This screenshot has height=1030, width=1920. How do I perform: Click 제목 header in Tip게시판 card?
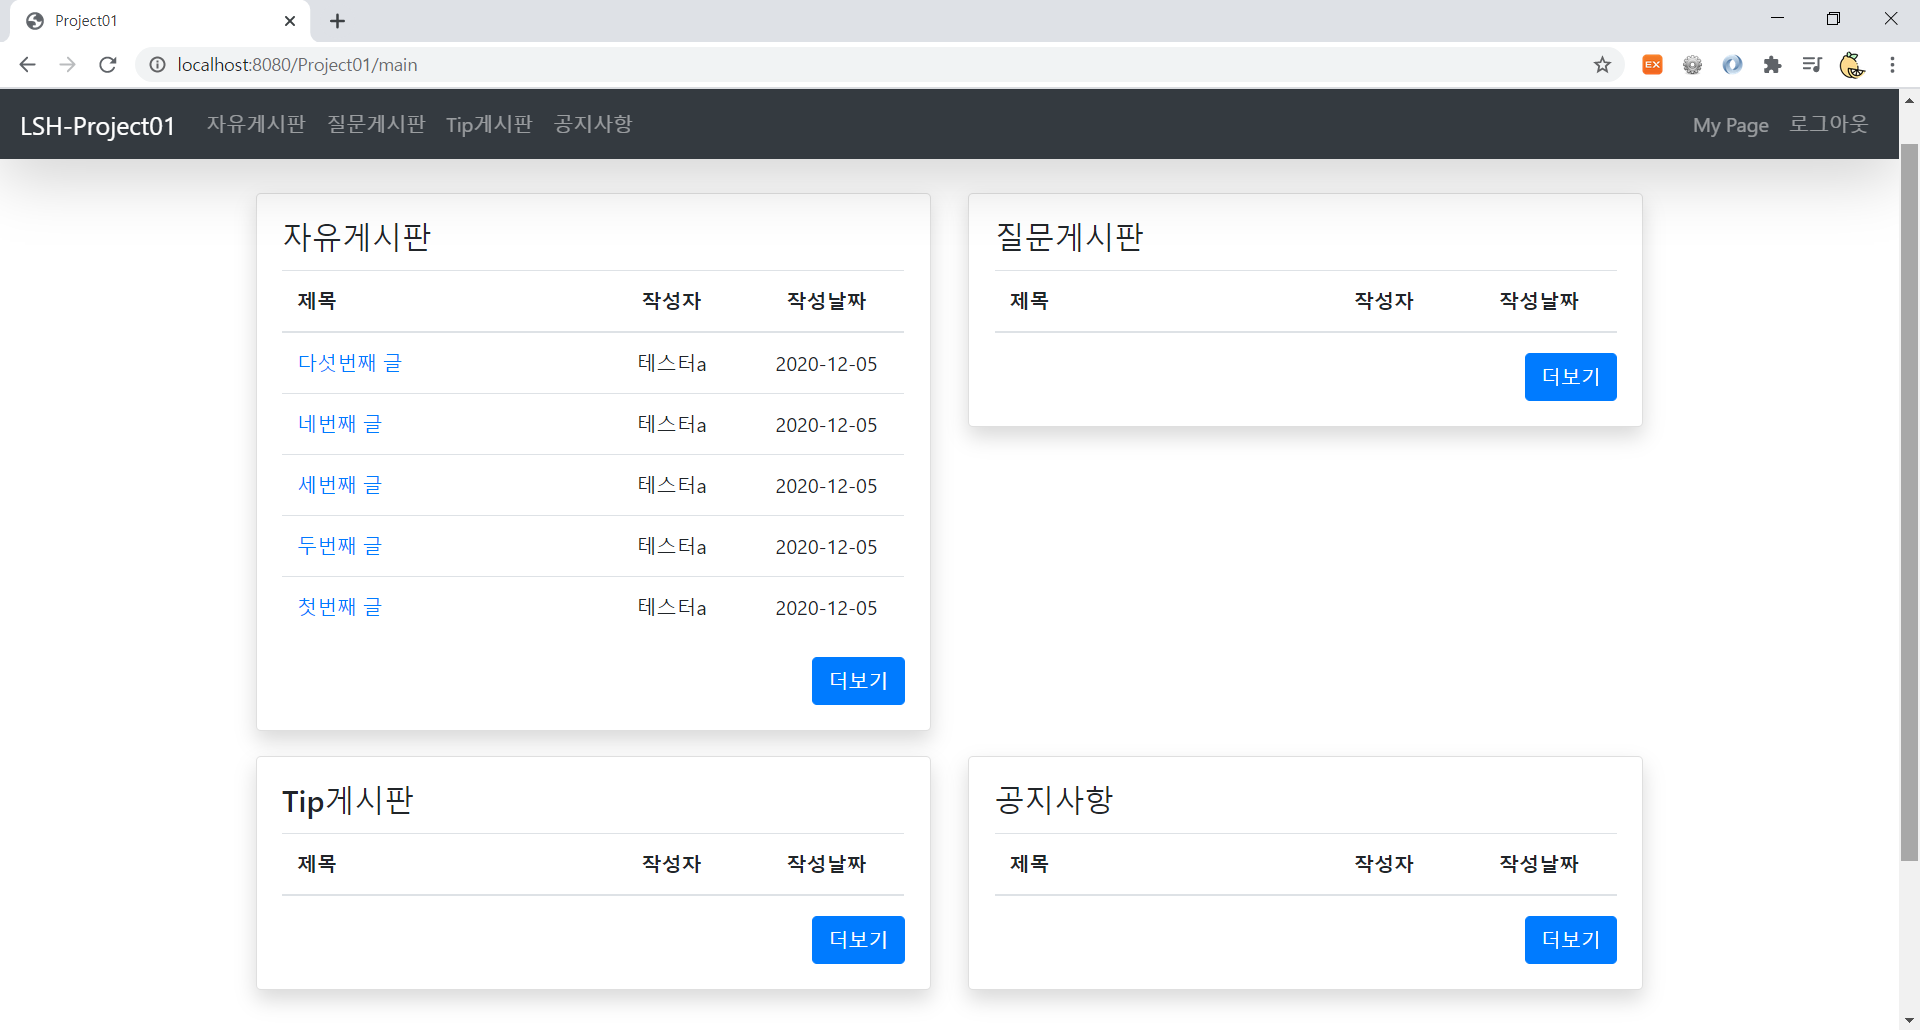point(316,864)
